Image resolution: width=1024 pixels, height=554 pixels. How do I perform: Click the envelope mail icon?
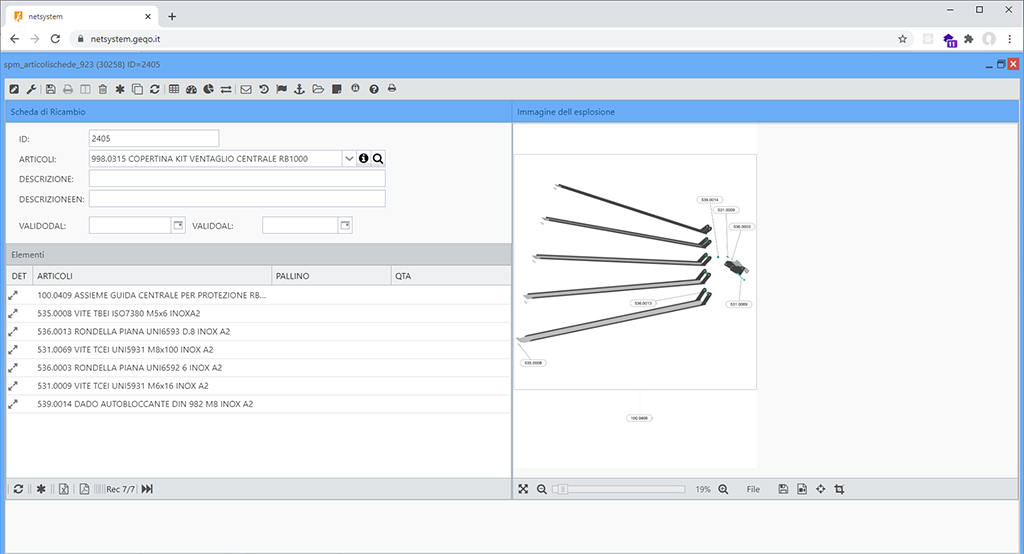(x=246, y=89)
